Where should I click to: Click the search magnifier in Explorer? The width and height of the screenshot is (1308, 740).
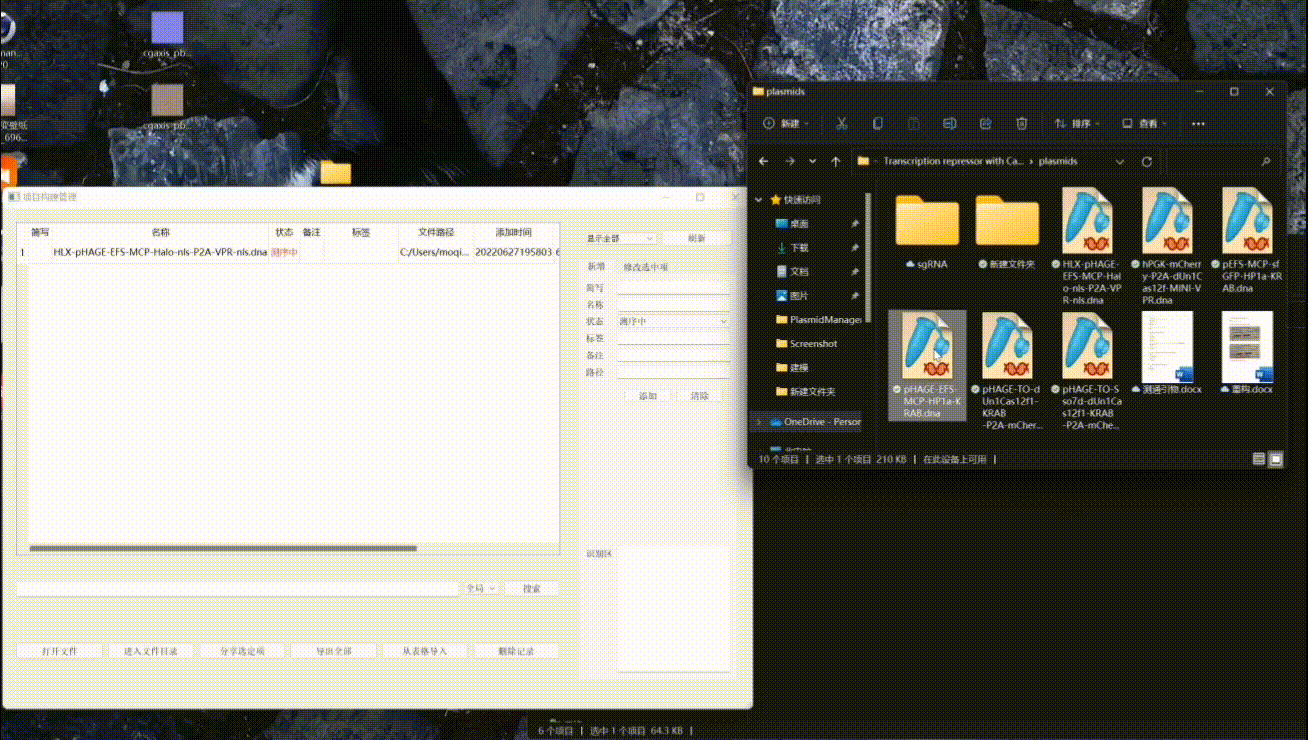[1265, 161]
